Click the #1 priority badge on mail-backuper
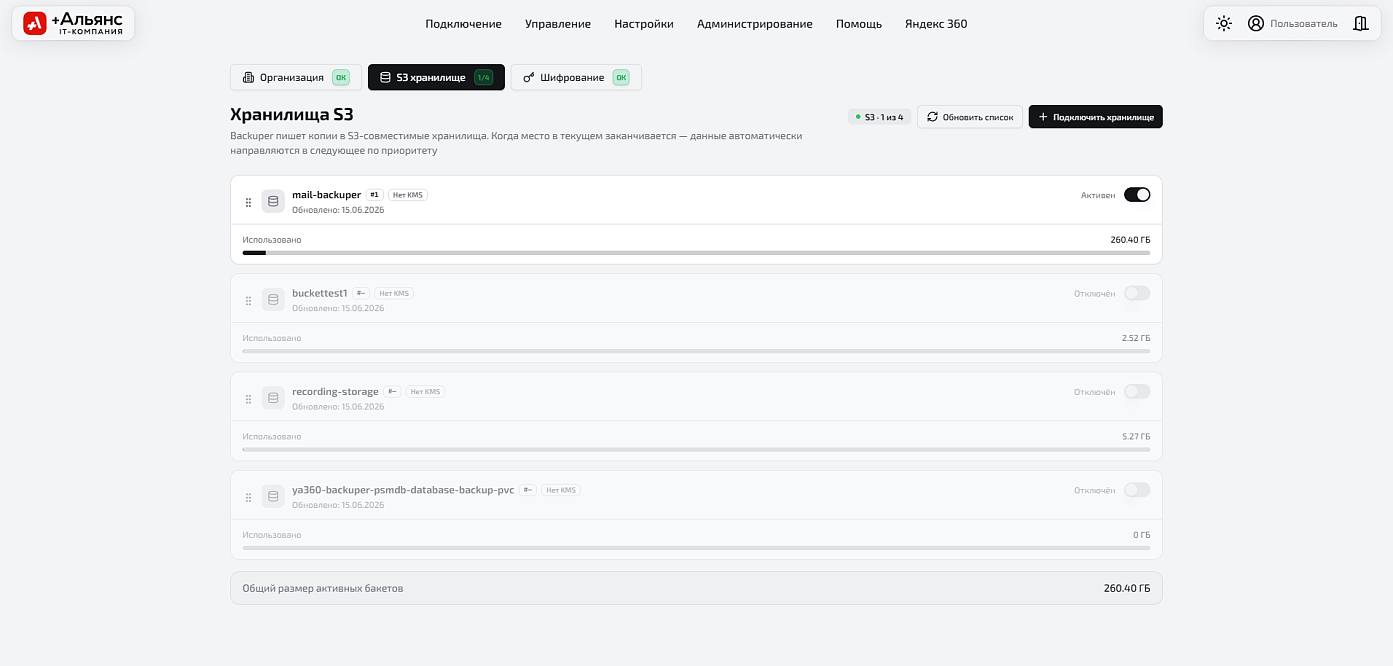The image size is (1393, 666). click(x=375, y=195)
